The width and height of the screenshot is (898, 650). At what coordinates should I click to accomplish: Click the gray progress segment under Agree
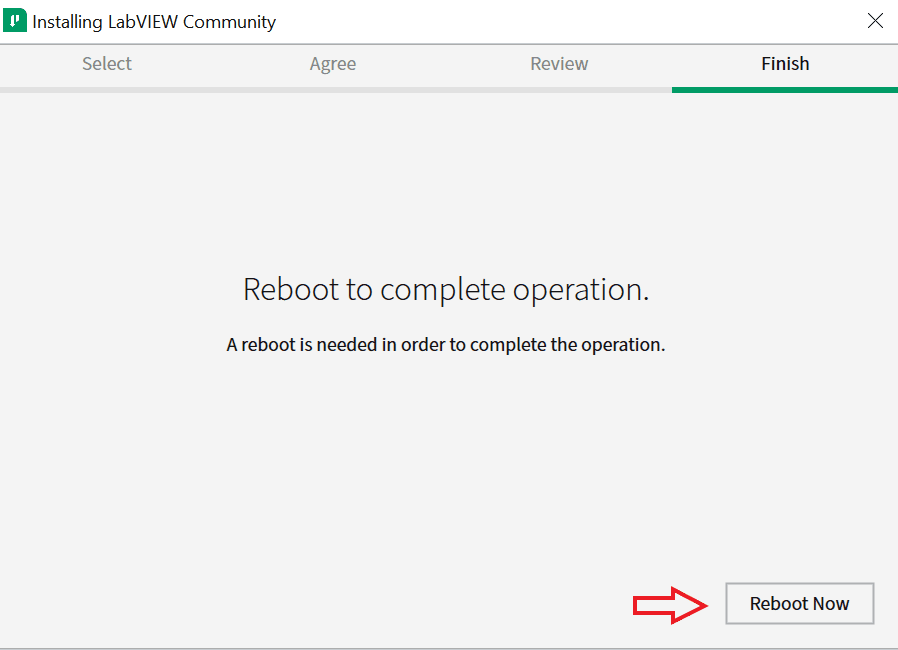(x=336, y=90)
